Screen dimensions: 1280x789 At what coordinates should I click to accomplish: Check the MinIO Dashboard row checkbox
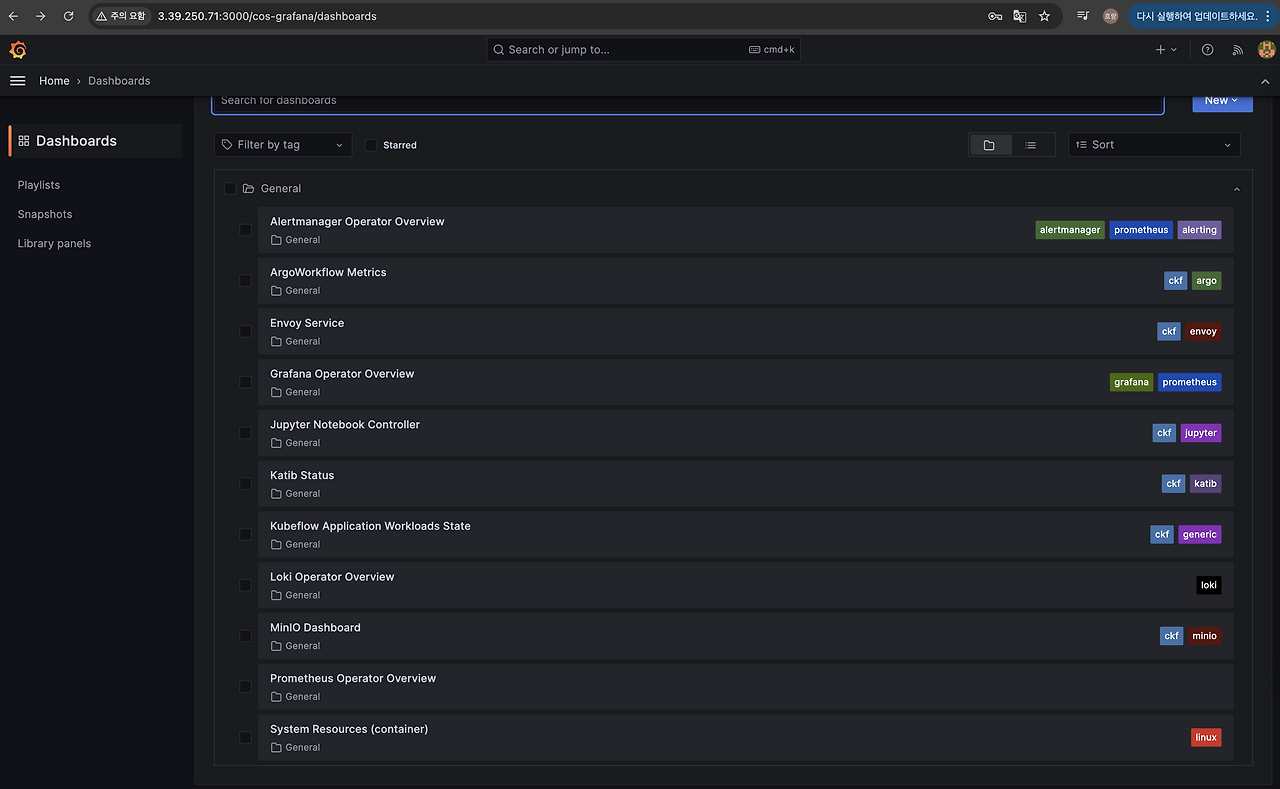[245, 636]
